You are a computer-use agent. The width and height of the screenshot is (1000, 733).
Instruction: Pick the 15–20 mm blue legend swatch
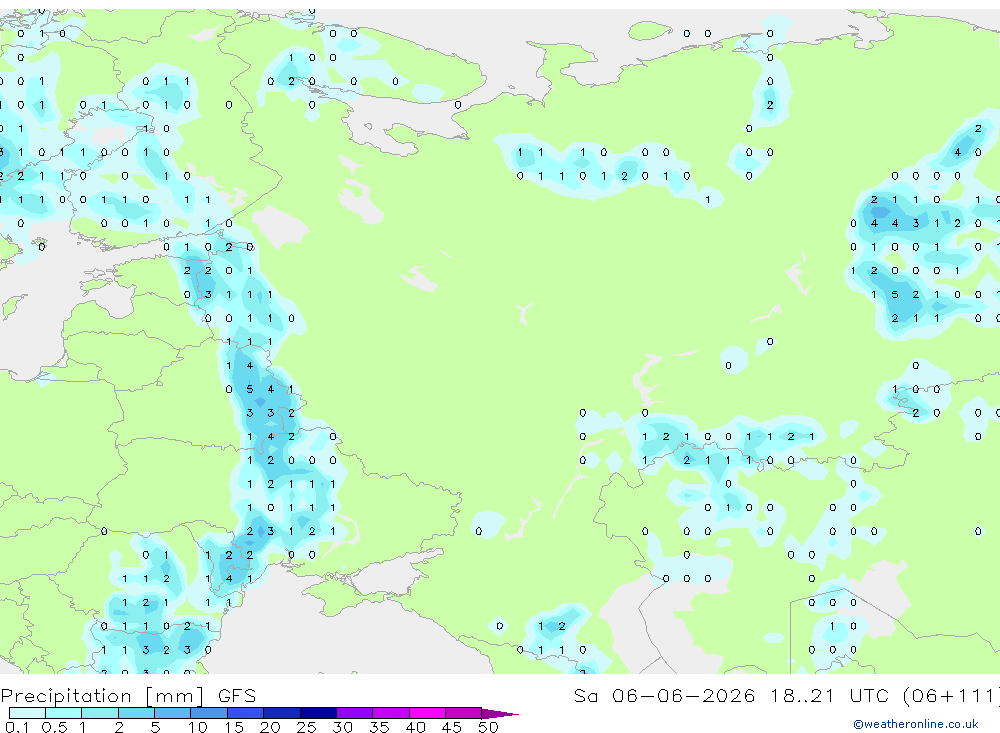coord(246,713)
